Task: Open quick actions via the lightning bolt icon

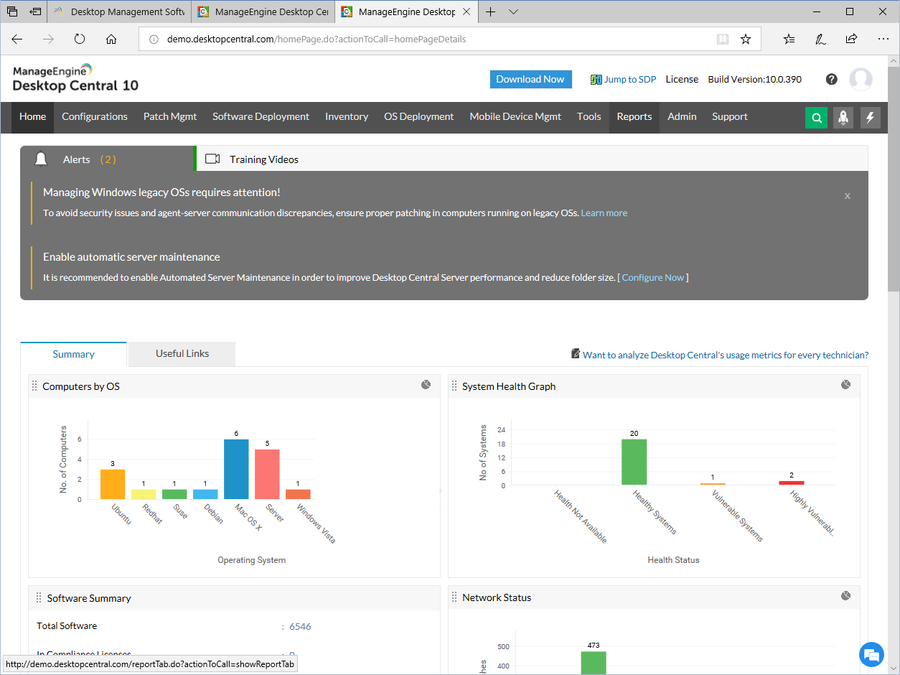Action: (x=869, y=117)
